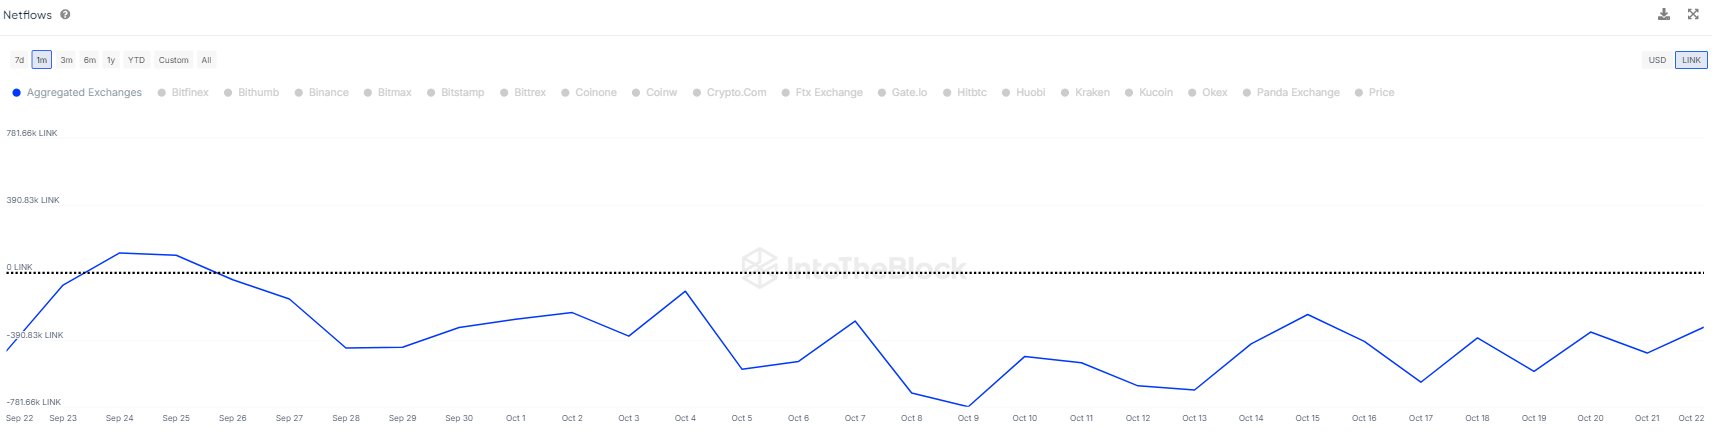Viewport: 1712px width, 433px height.
Task: Switch units to LINK
Action: 1691,60
